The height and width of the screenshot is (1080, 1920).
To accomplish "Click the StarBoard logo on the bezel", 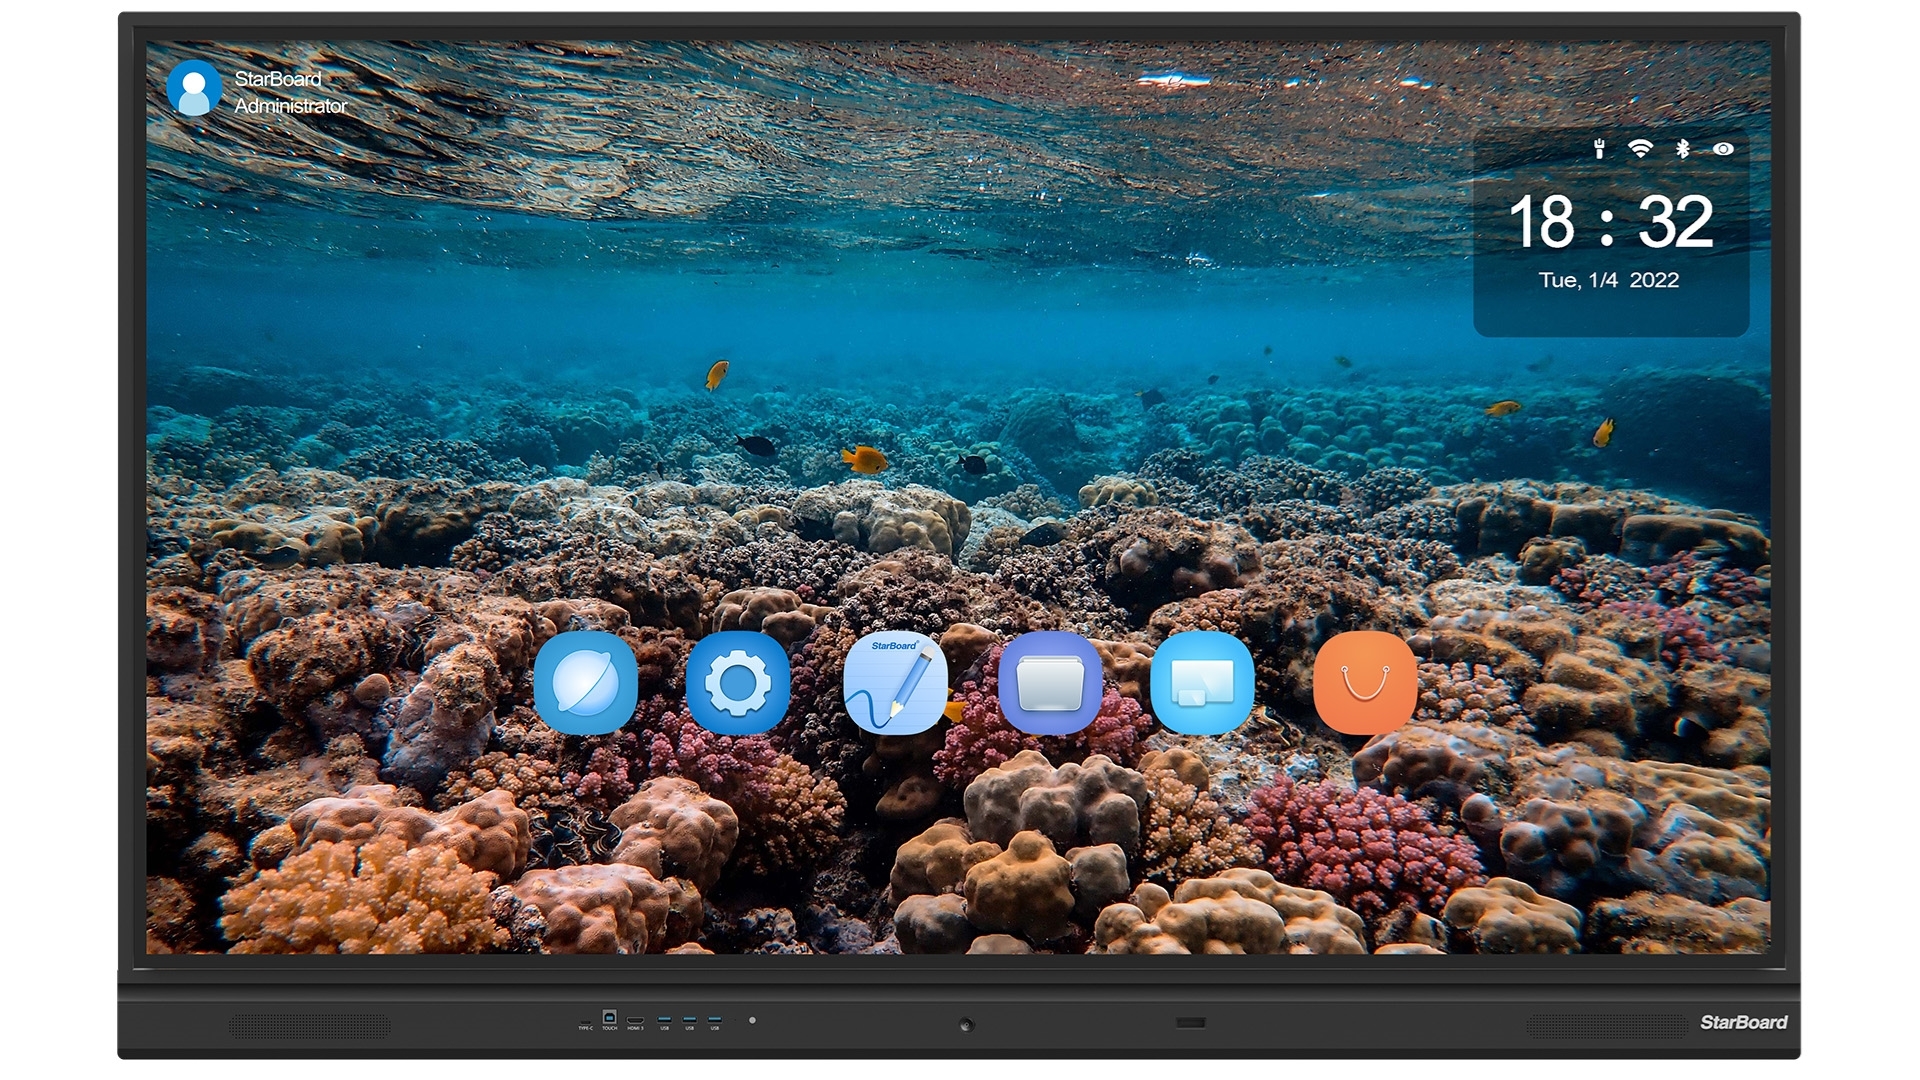I will click(1743, 1022).
